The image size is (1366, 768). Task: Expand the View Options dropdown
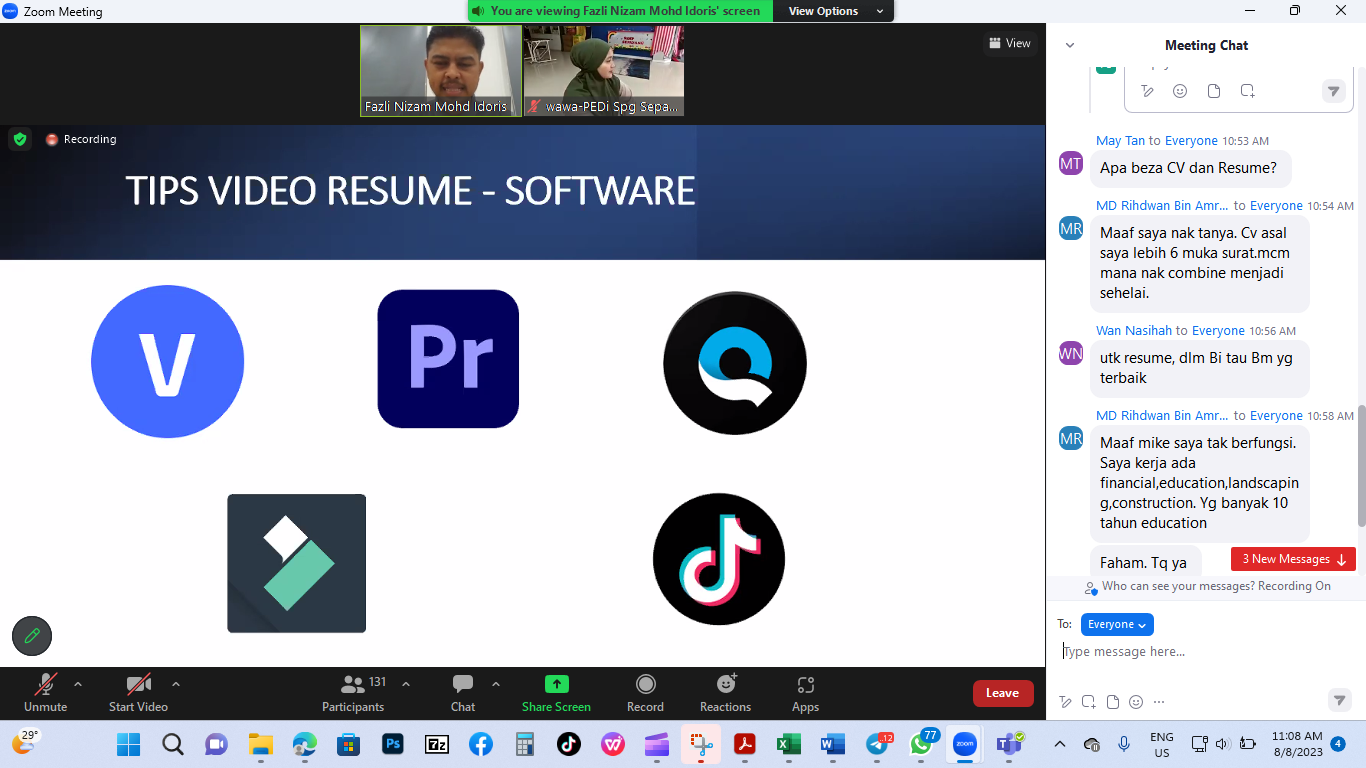(x=836, y=11)
